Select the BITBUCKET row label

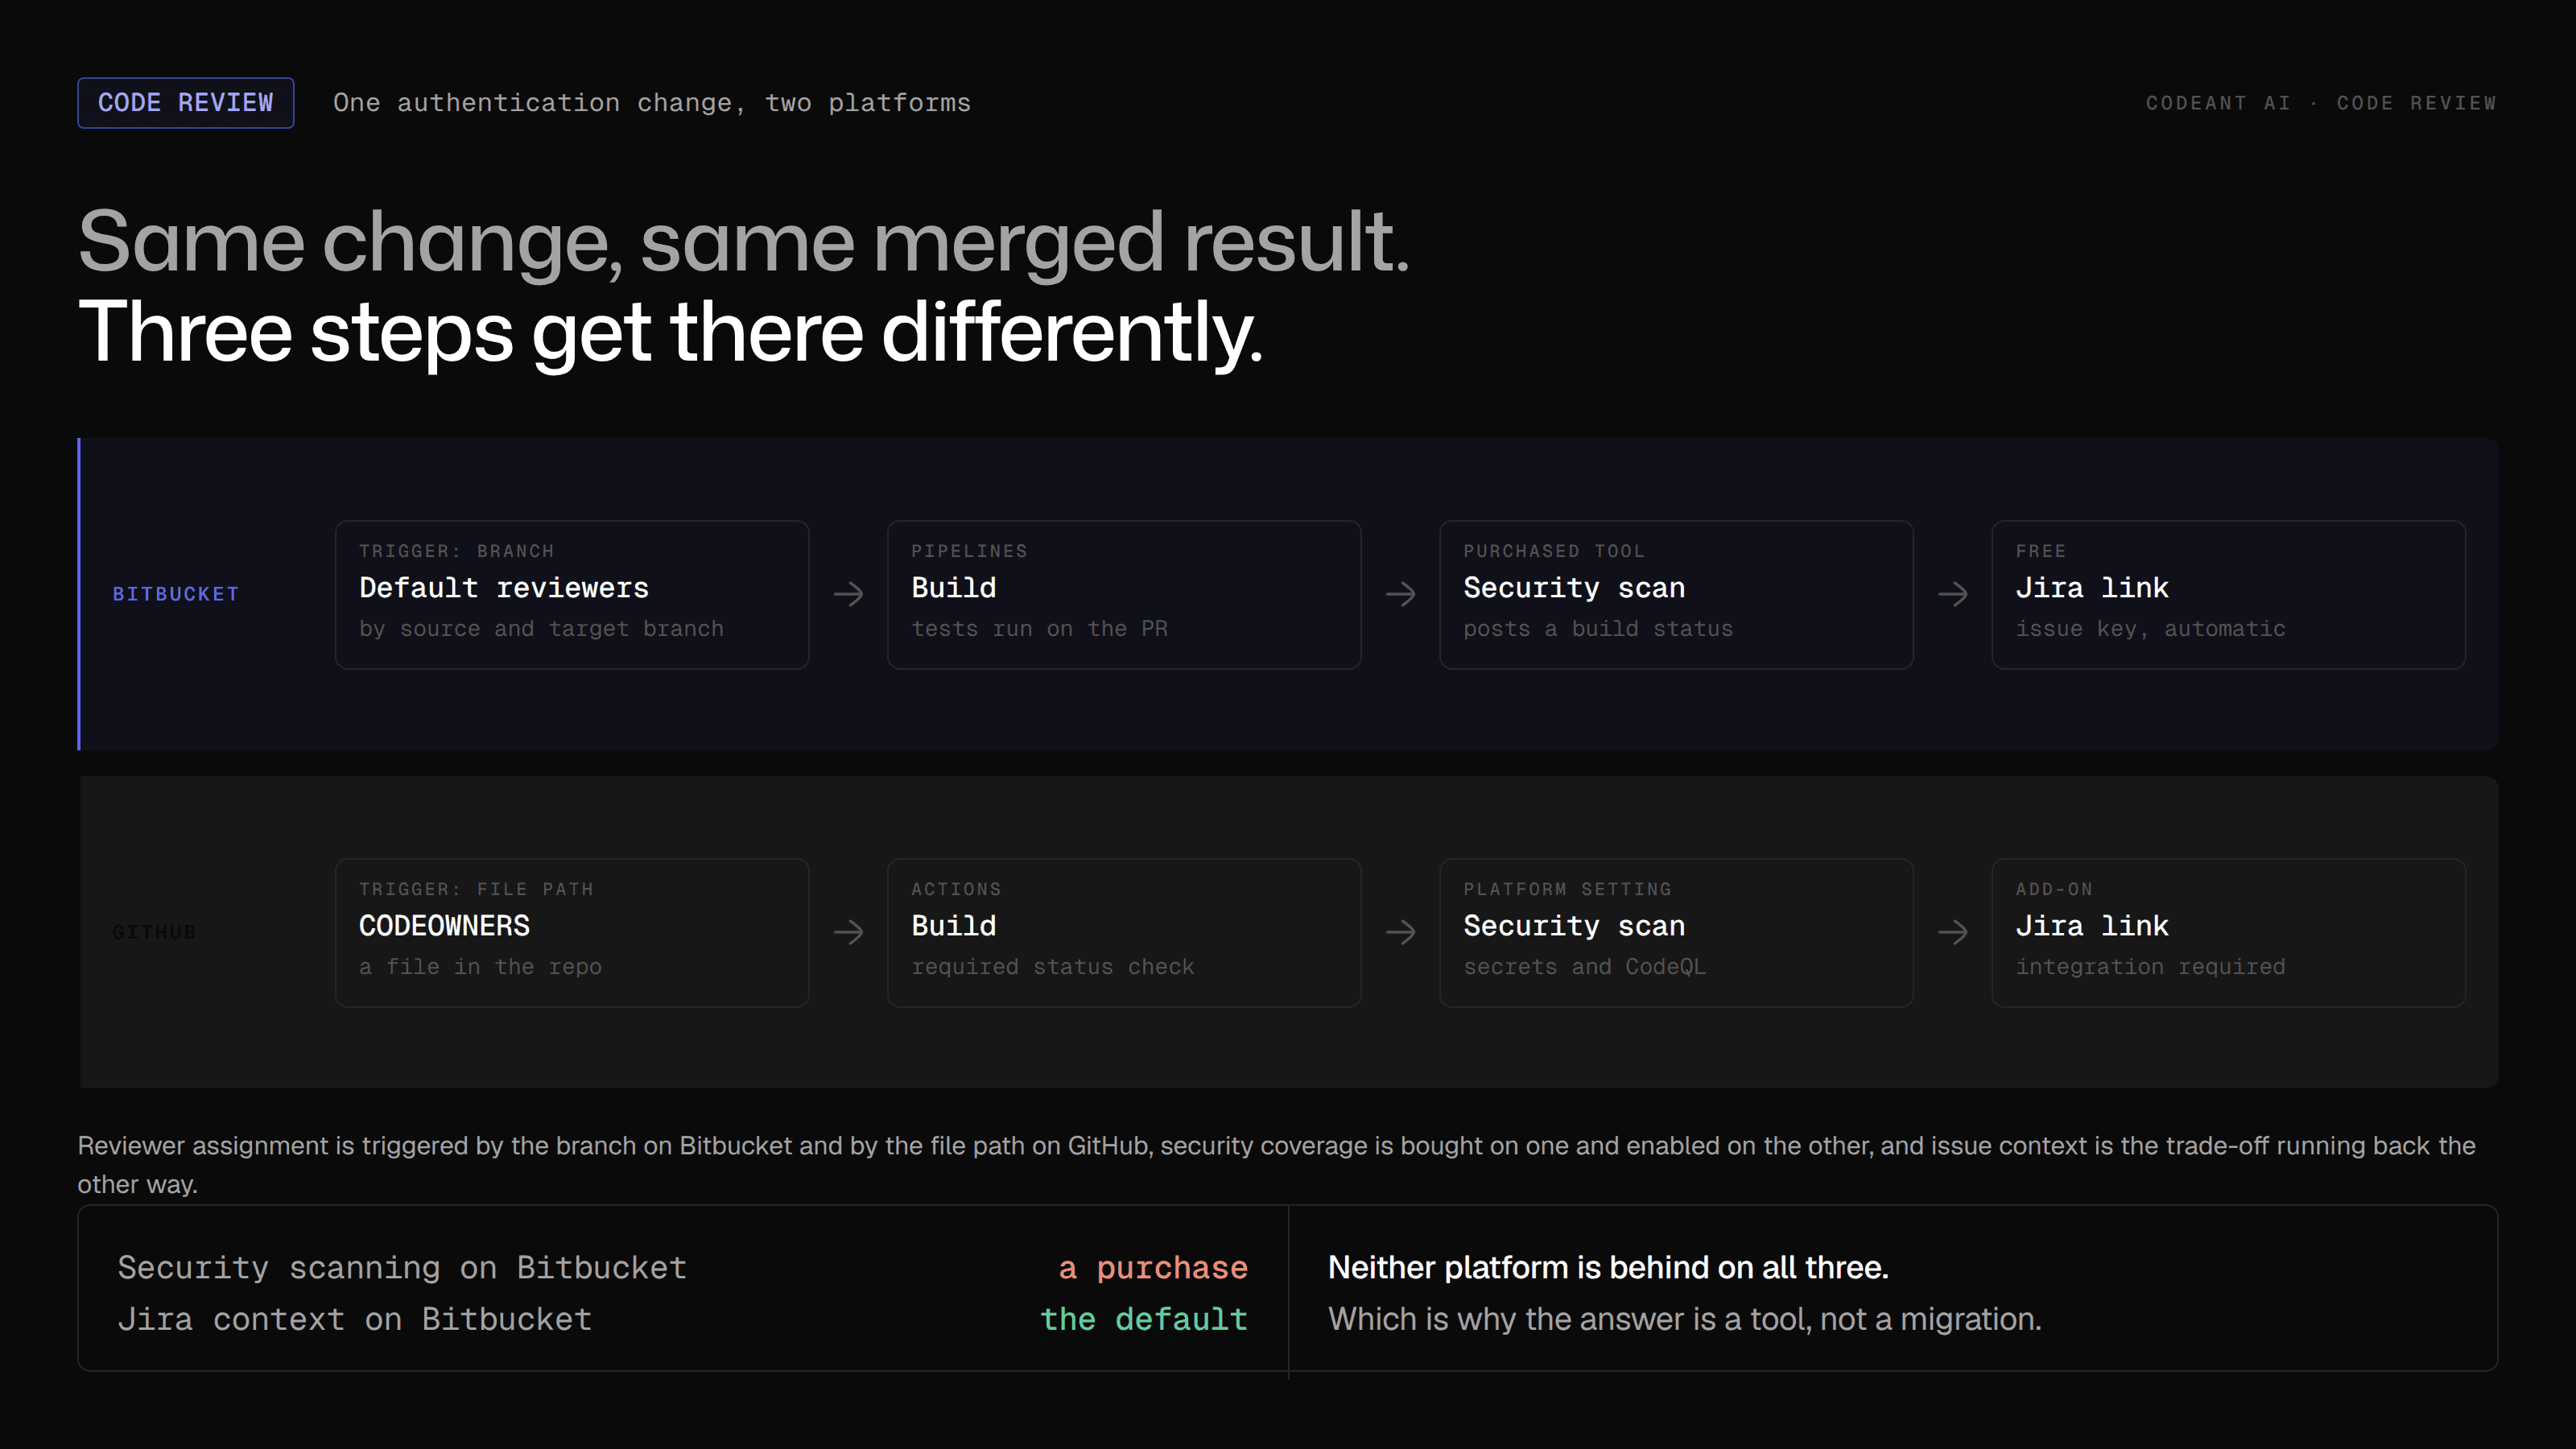[176, 594]
